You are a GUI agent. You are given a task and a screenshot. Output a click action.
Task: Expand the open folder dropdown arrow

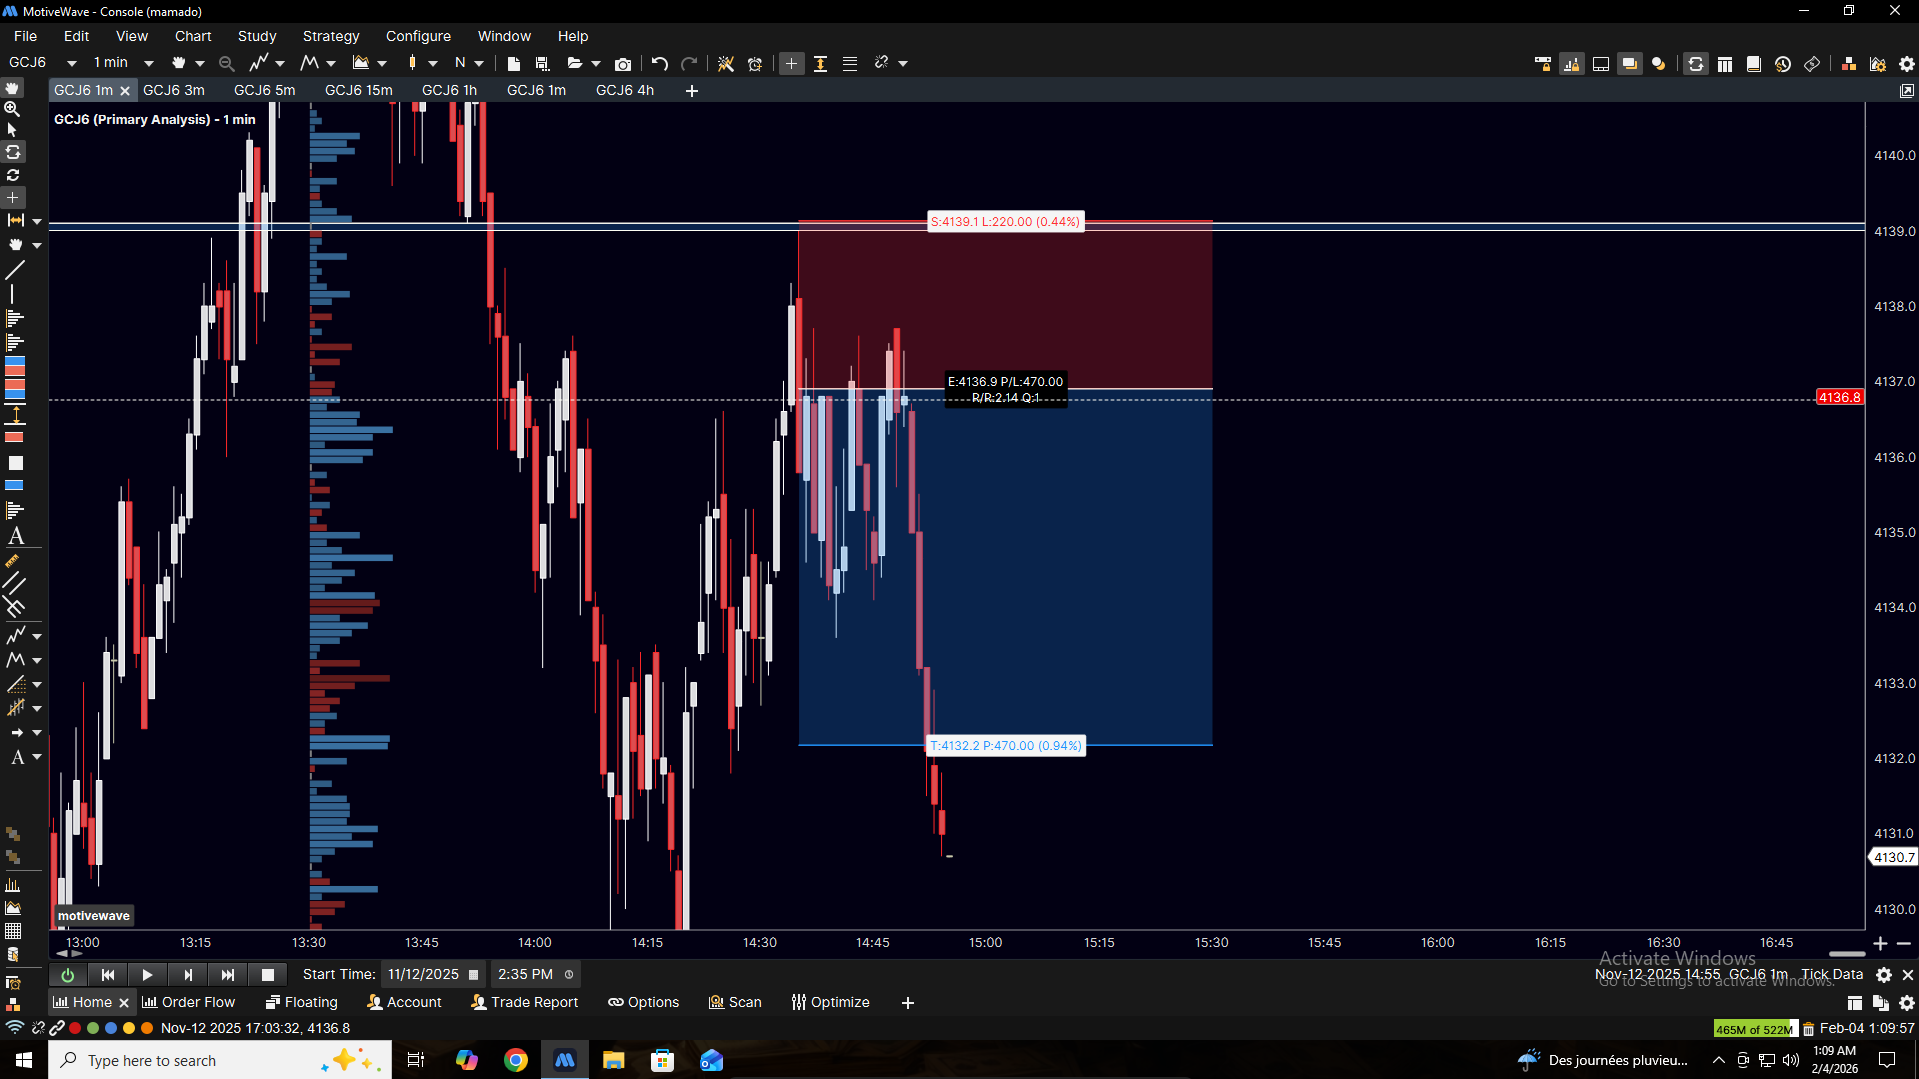[596, 63]
